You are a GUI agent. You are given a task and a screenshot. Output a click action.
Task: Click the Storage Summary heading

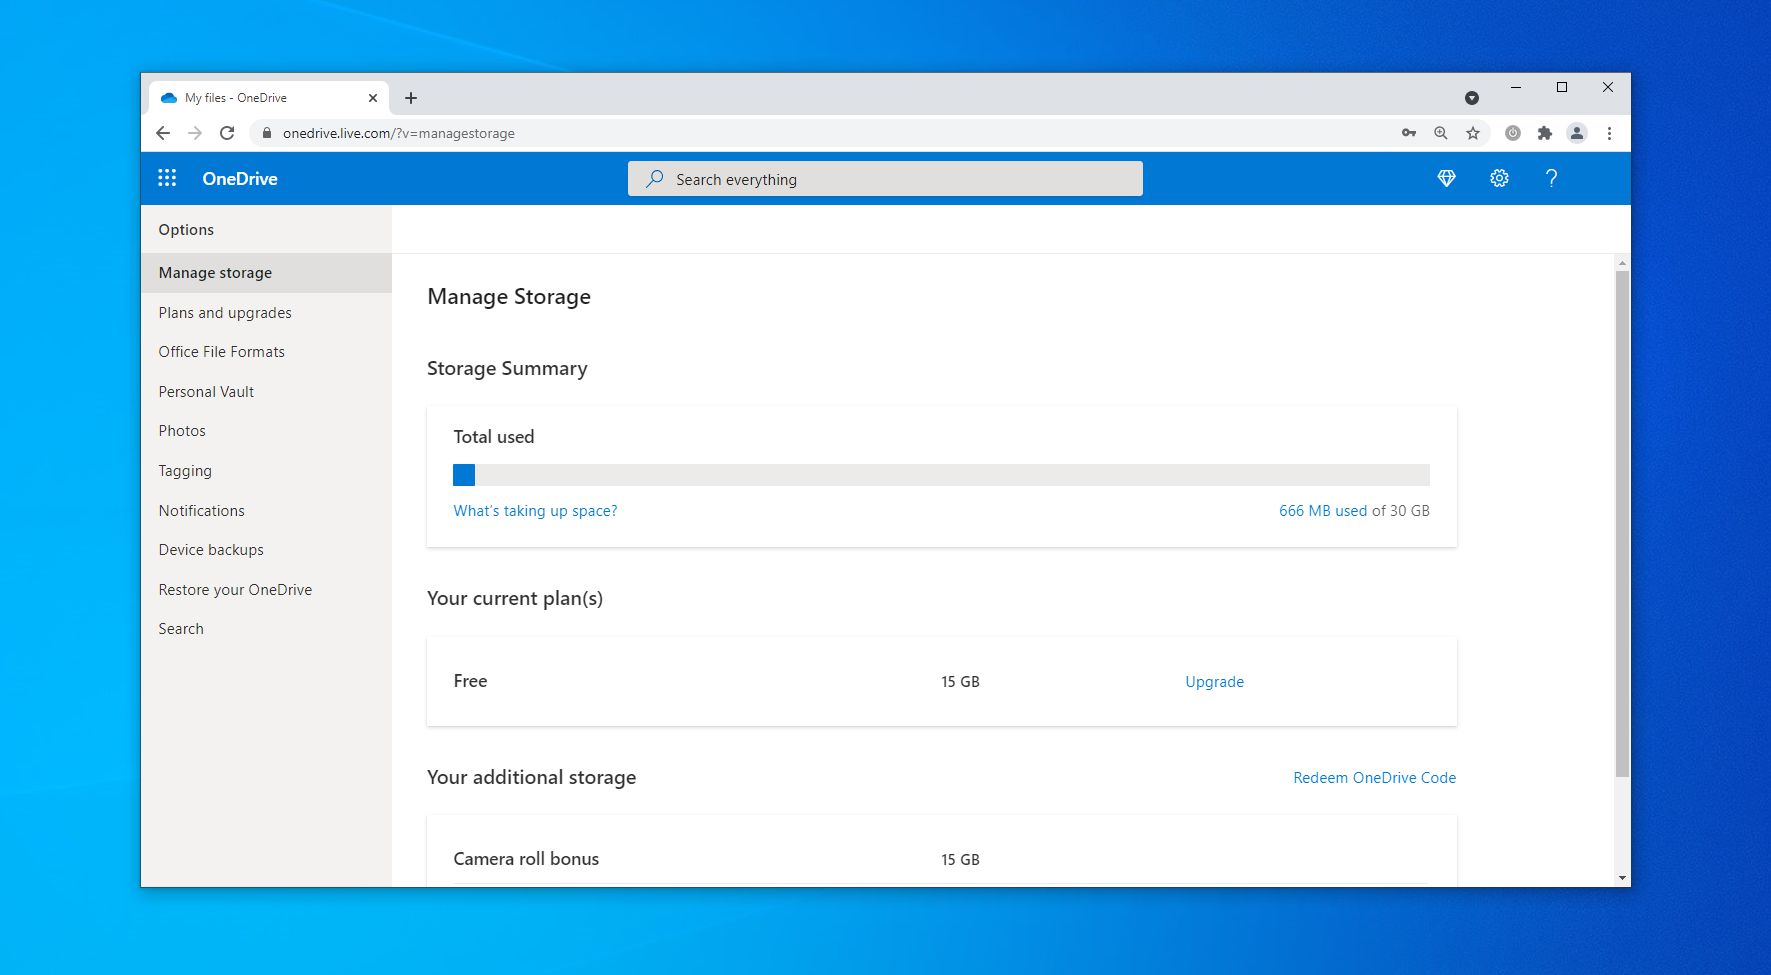[x=507, y=369]
